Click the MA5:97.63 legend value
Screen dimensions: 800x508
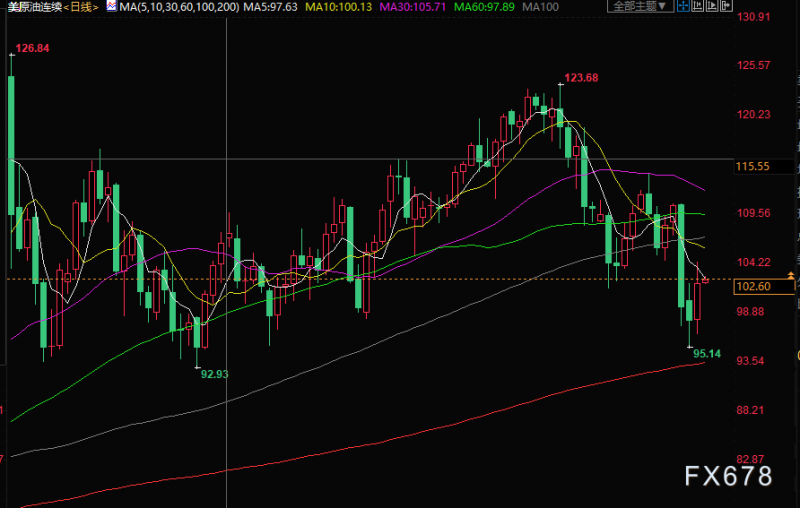270,7
